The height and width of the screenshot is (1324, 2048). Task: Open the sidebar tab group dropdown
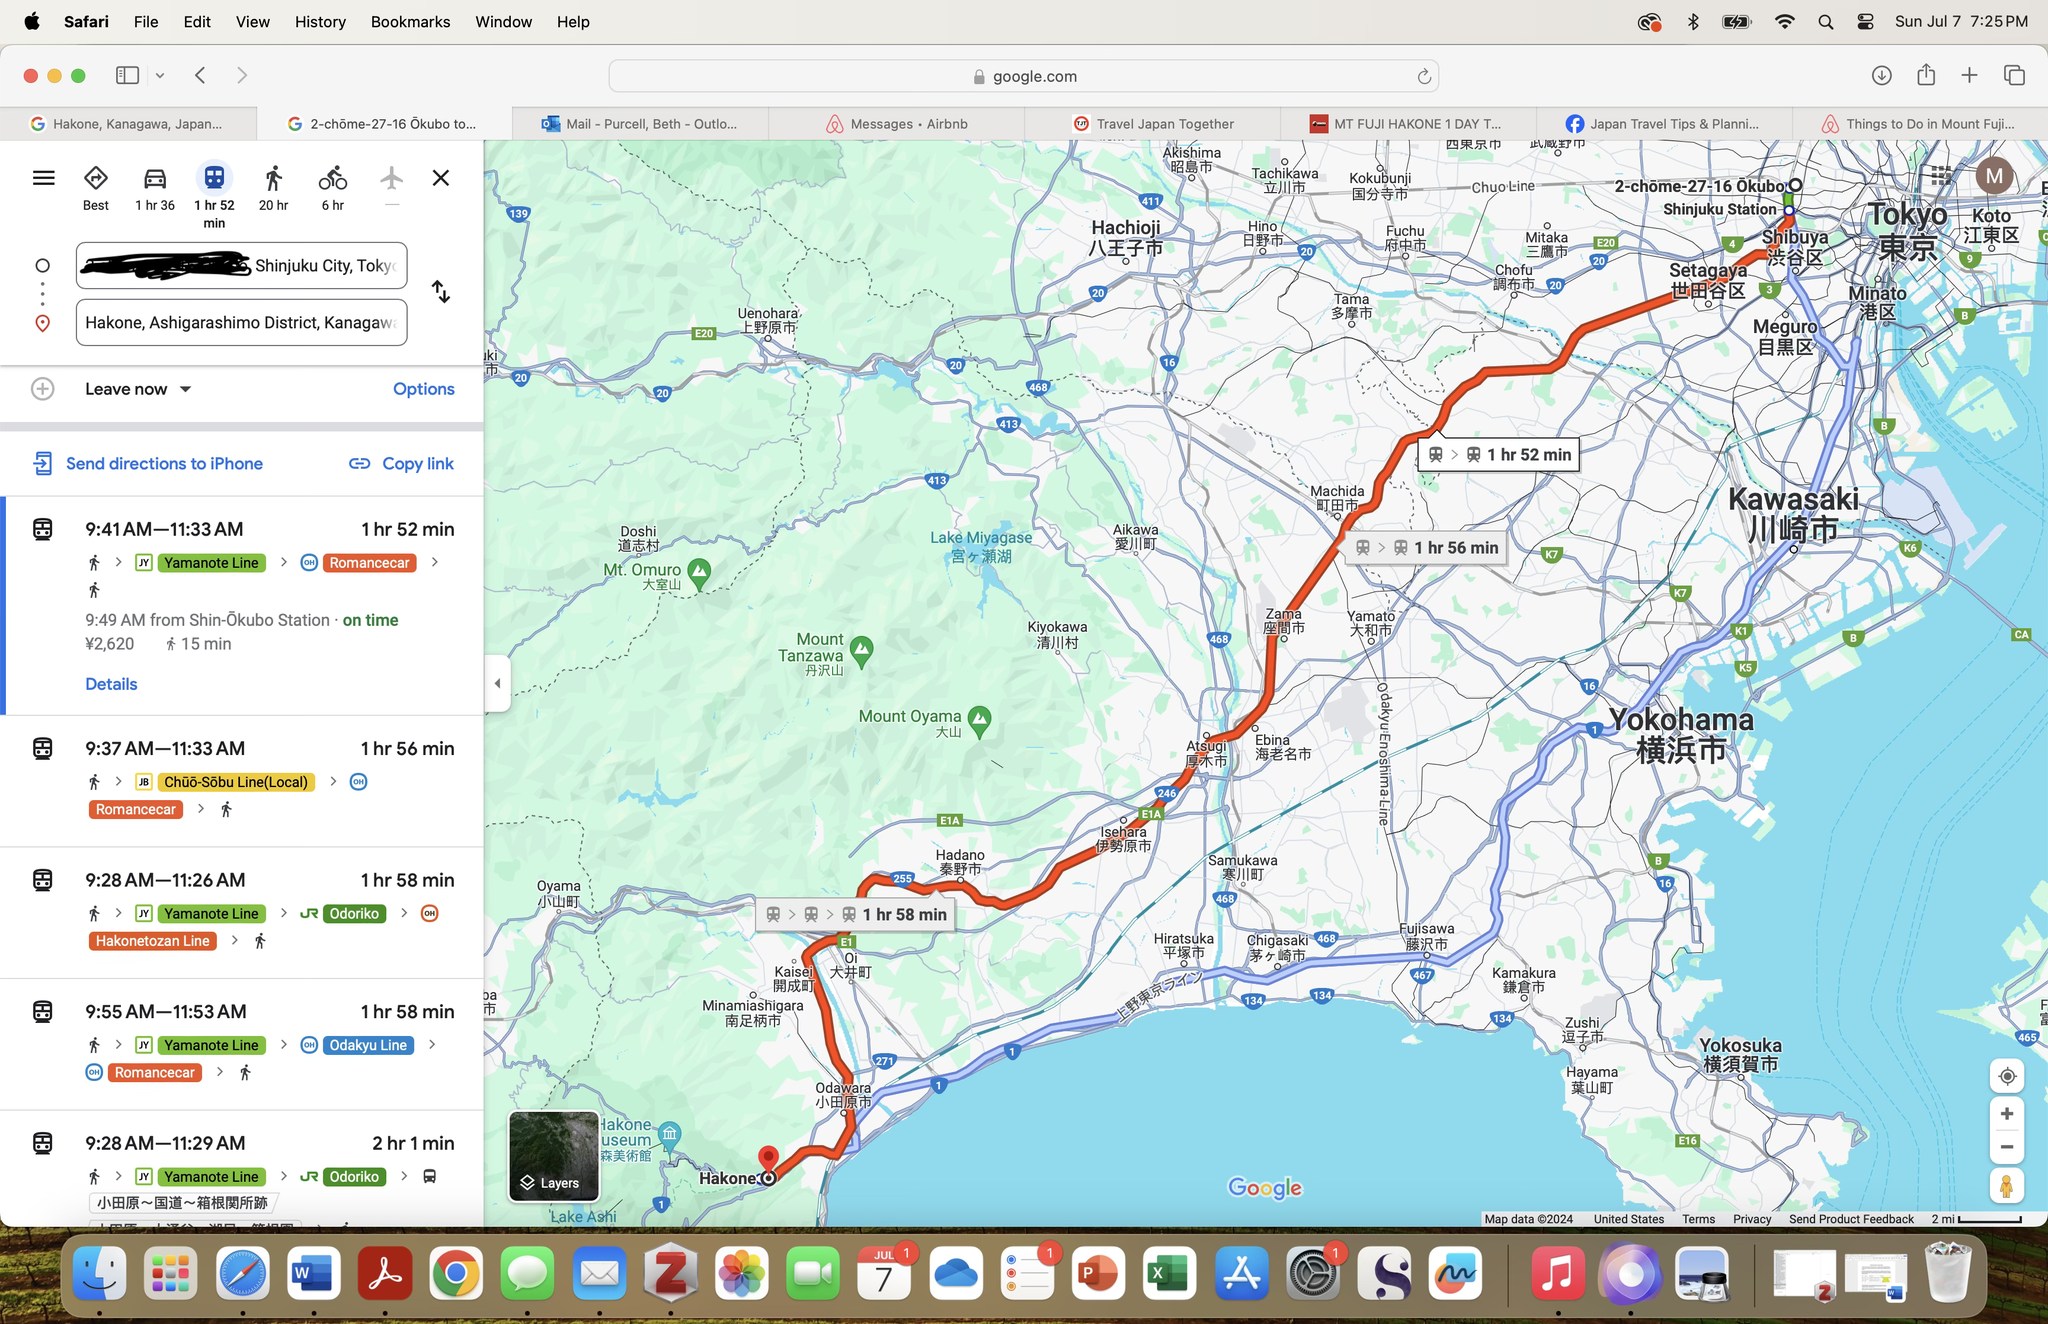[160, 76]
